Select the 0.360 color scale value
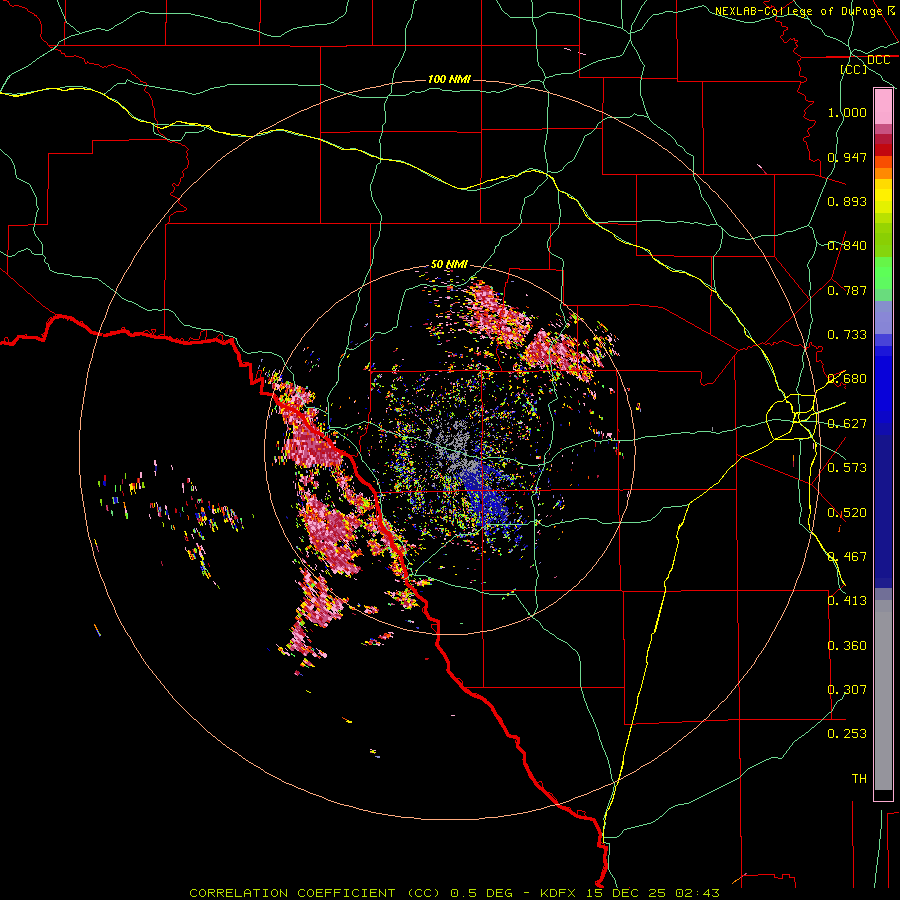This screenshot has width=900, height=900. [x=847, y=646]
